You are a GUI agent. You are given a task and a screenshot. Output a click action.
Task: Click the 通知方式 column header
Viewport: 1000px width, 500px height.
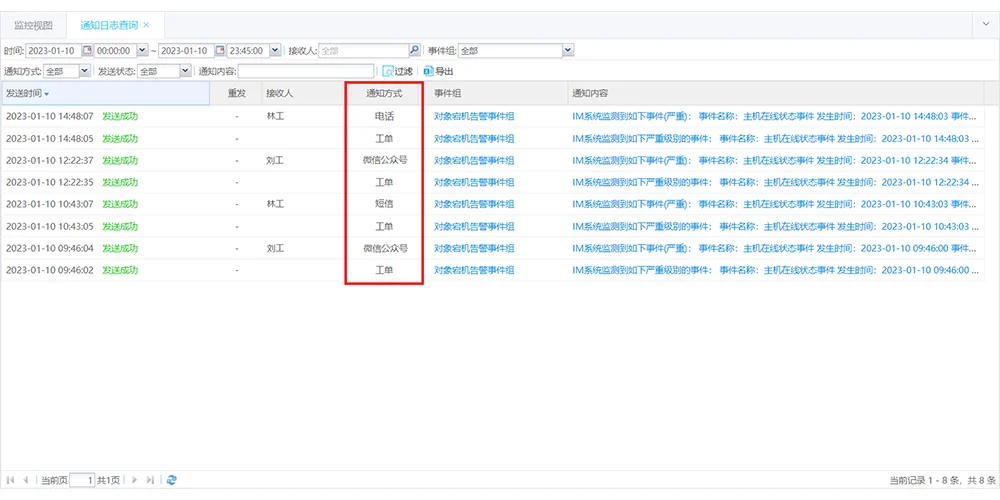pos(384,94)
